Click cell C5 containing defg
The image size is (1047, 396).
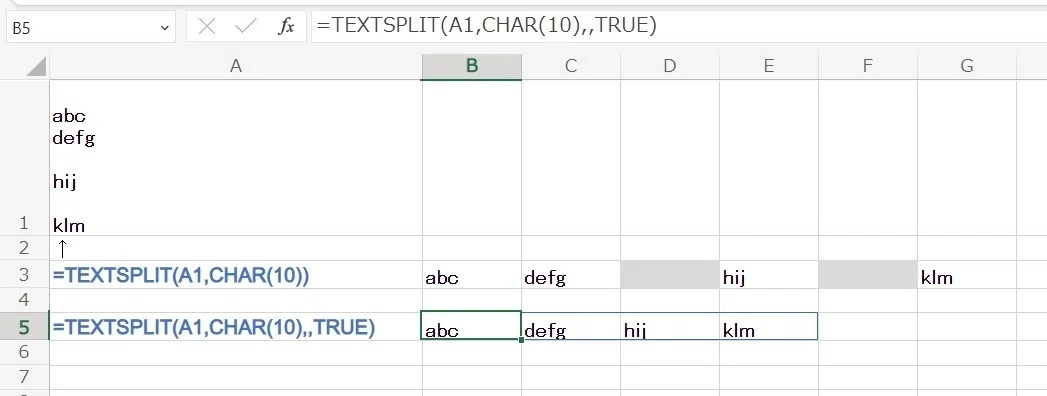pos(570,326)
